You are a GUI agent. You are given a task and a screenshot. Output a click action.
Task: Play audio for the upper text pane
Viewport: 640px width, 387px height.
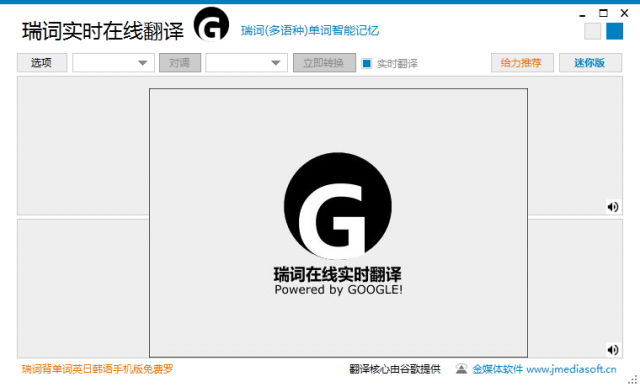click(612, 207)
